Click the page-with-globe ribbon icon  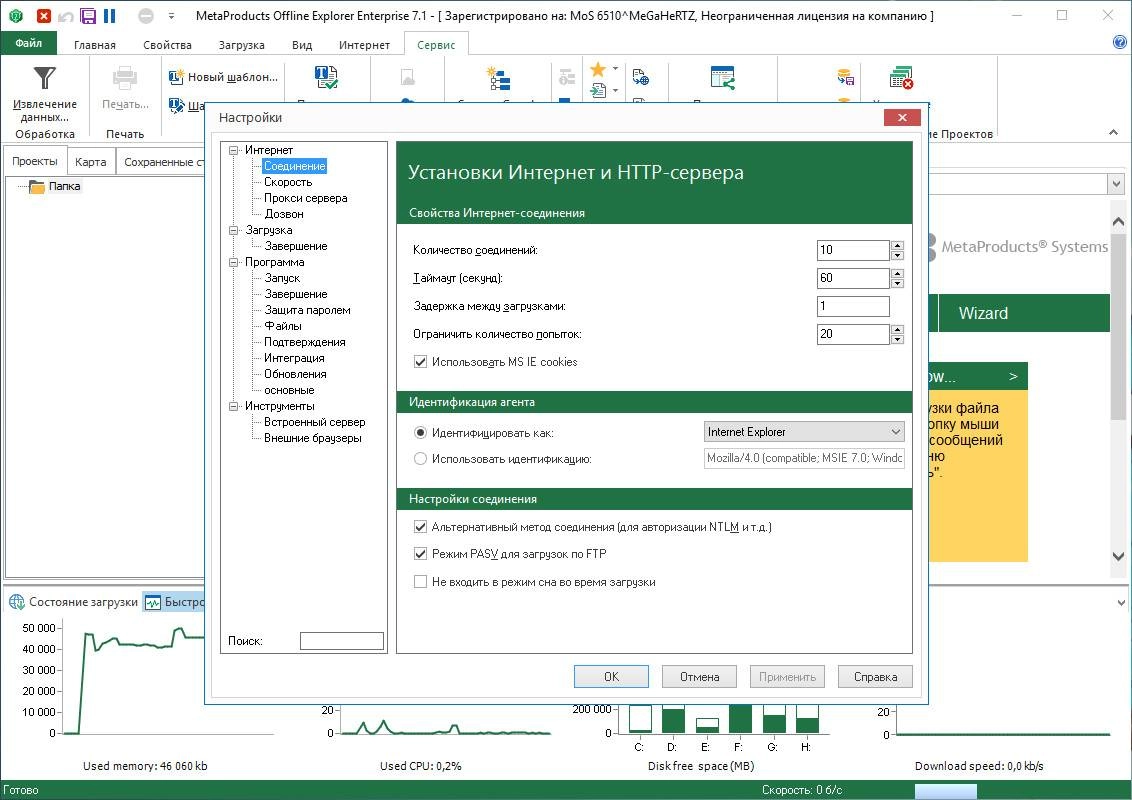click(x=640, y=77)
